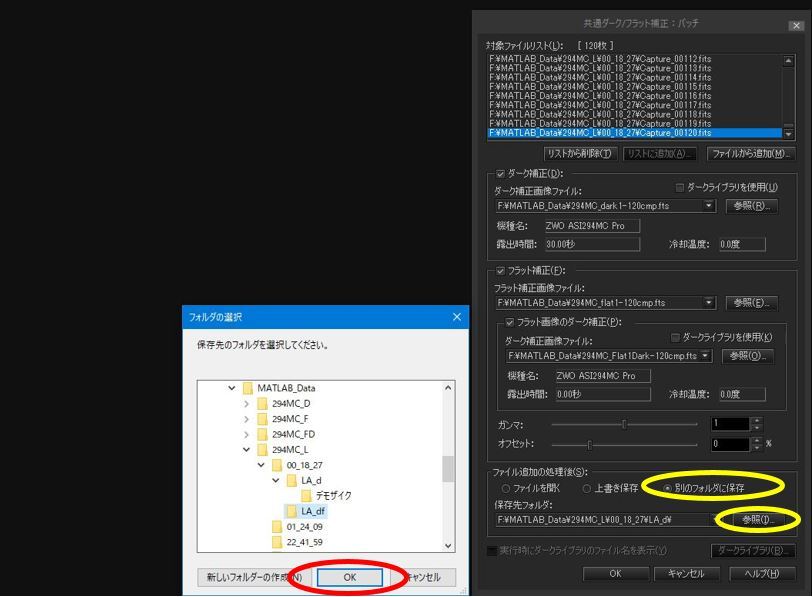Collapse the 294MC_L folder
This screenshot has width=812, height=597.
point(246,449)
